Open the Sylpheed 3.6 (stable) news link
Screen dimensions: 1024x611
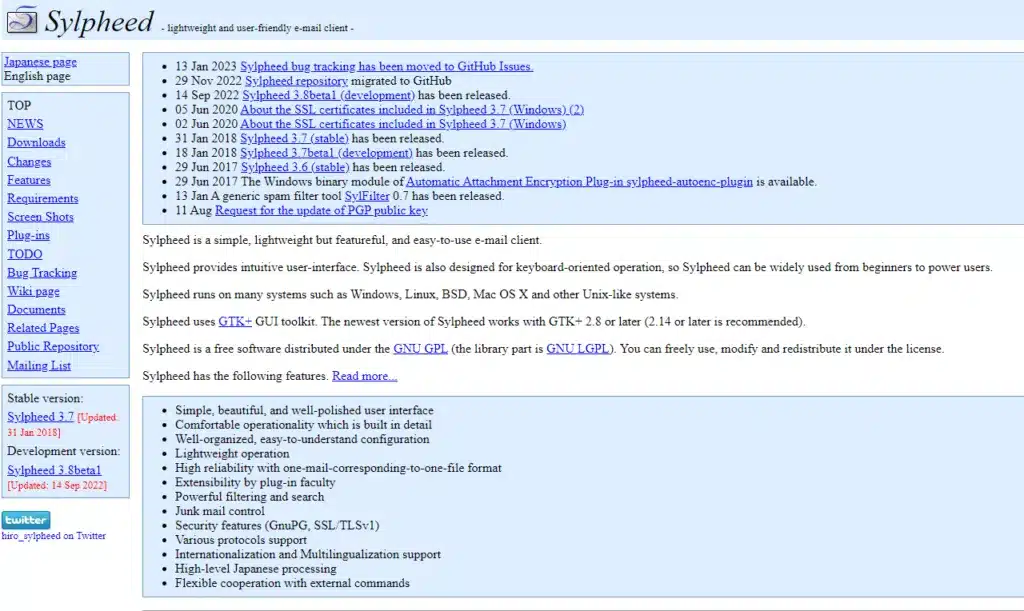click(x=295, y=166)
